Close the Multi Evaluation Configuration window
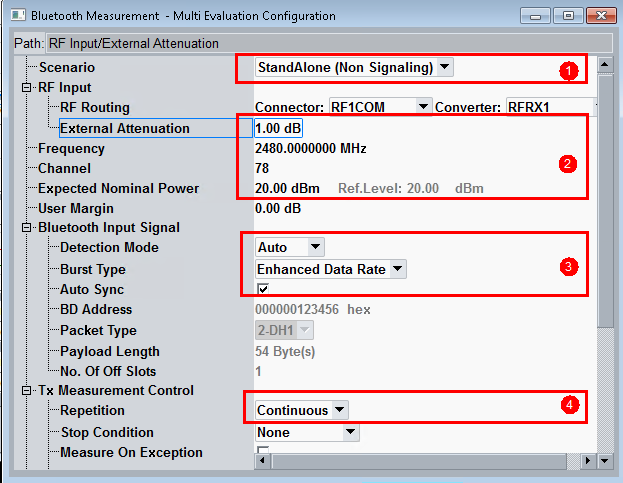 click(601, 16)
